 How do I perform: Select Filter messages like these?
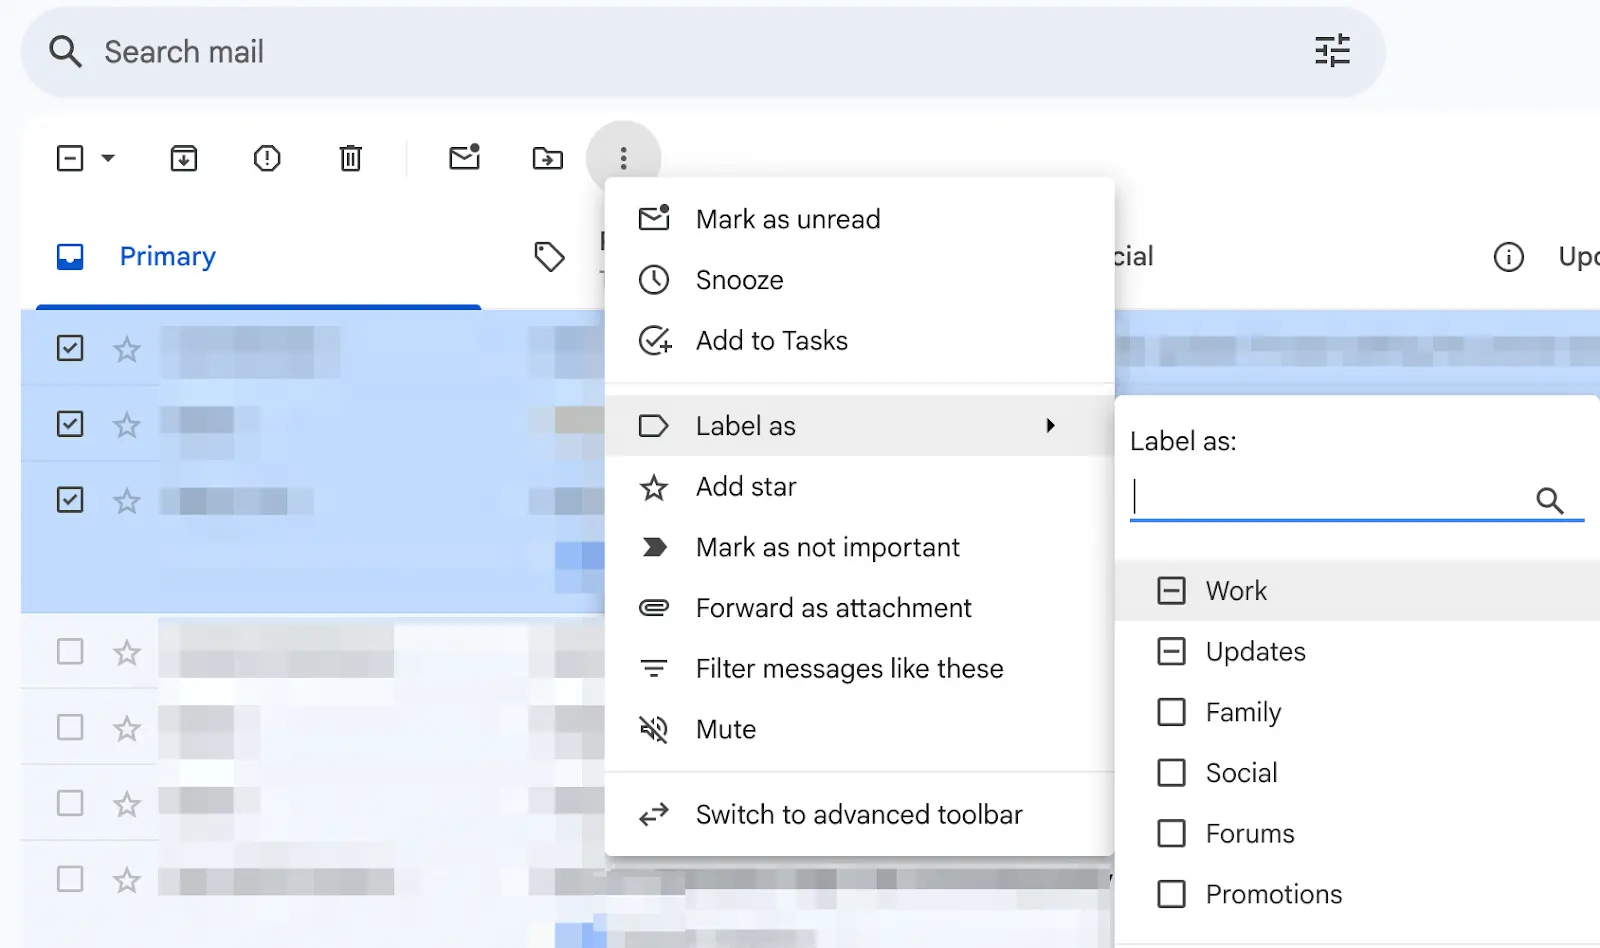tap(849, 668)
